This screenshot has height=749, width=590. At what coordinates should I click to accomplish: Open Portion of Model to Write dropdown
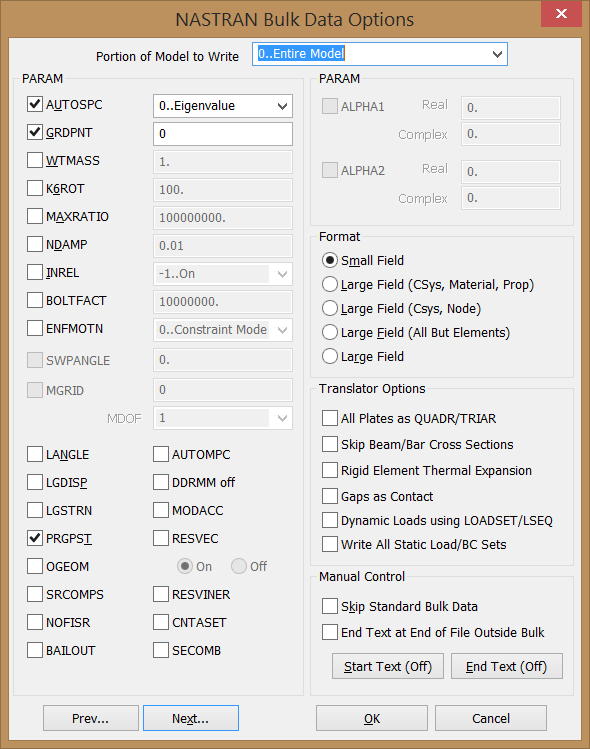[x=379, y=54]
